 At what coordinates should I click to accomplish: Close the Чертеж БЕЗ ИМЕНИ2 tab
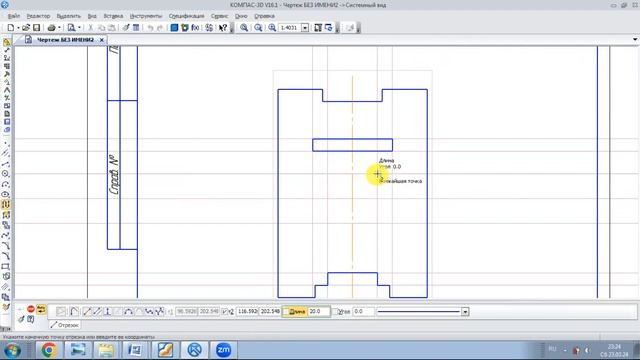click(102, 40)
